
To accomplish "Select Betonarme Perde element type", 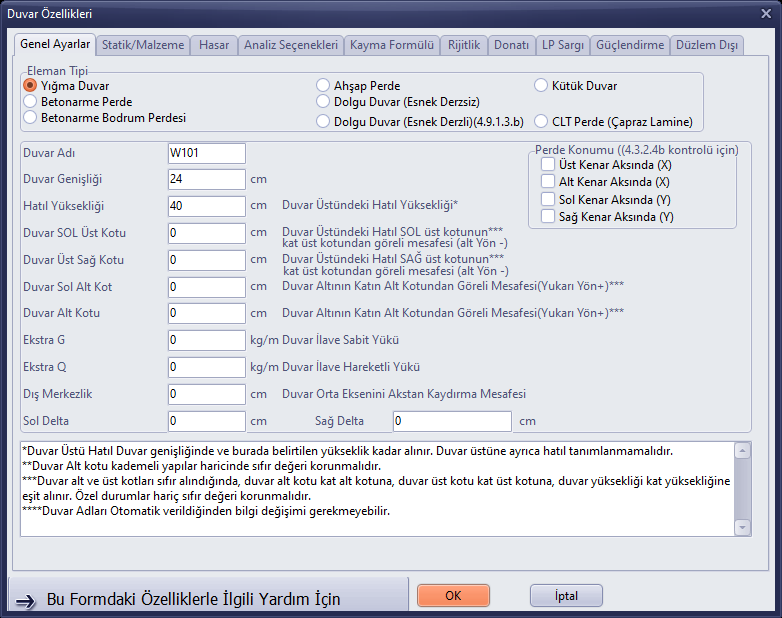I will pyautogui.click(x=30, y=101).
